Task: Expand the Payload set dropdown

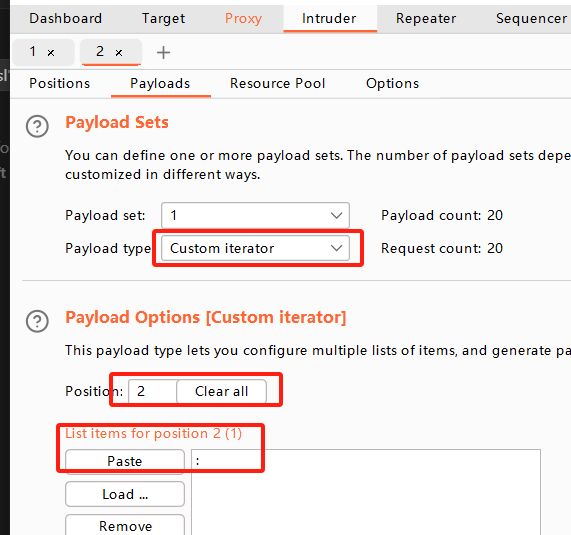Action: [x=255, y=215]
